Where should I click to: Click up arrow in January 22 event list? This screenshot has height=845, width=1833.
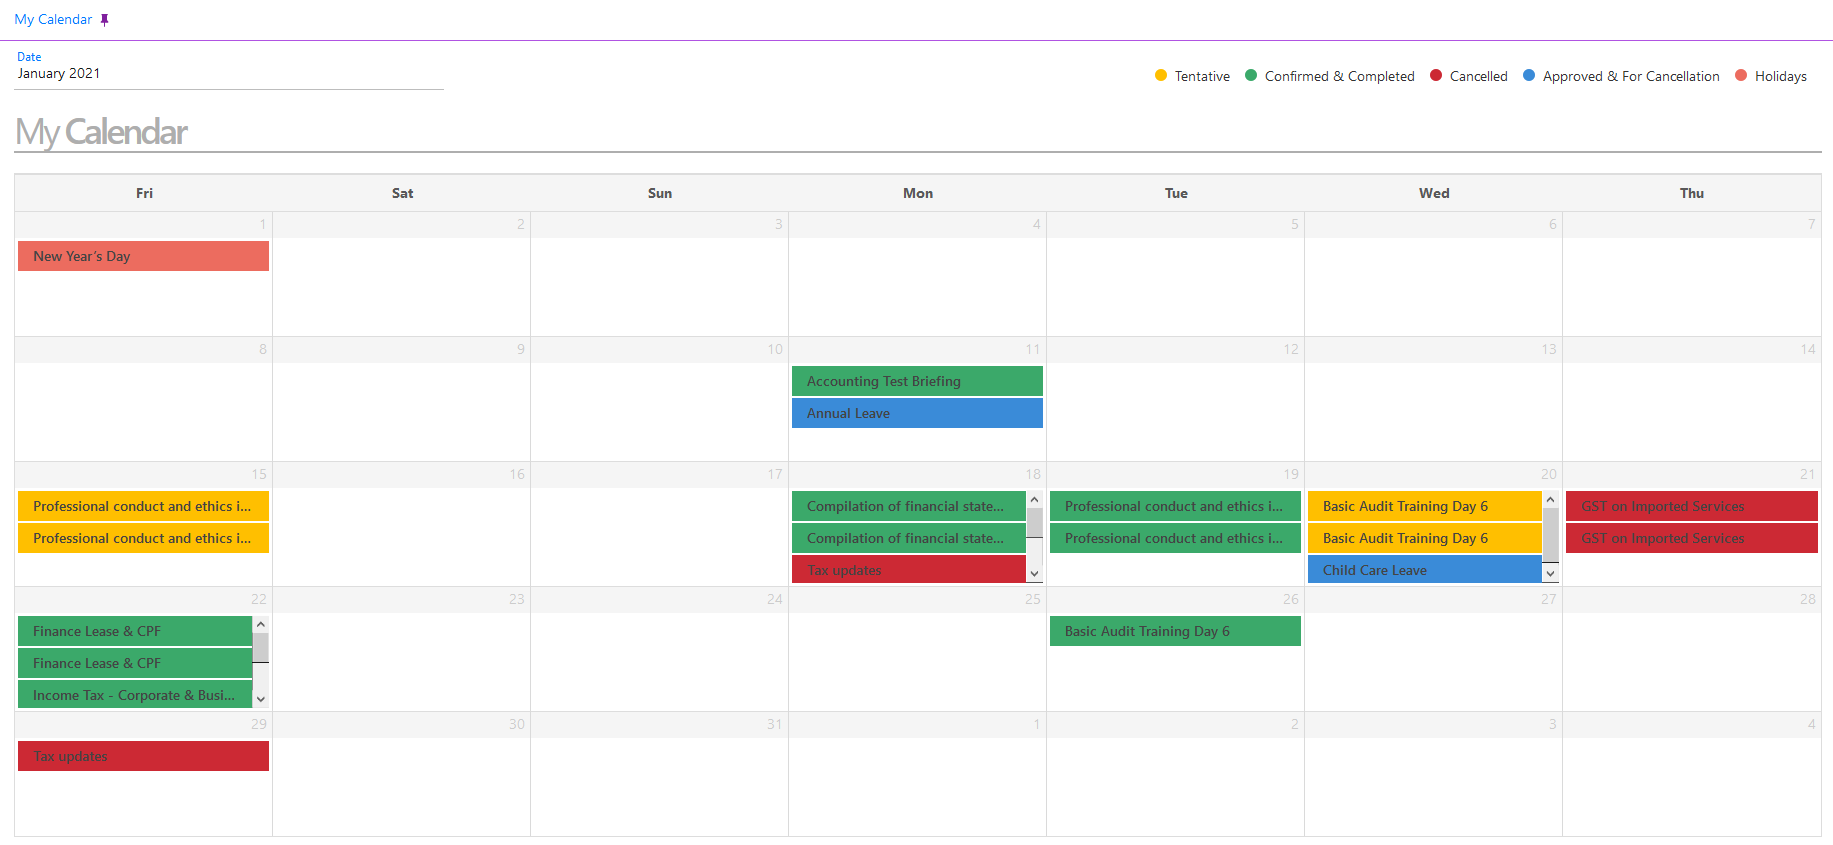pyautogui.click(x=260, y=624)
